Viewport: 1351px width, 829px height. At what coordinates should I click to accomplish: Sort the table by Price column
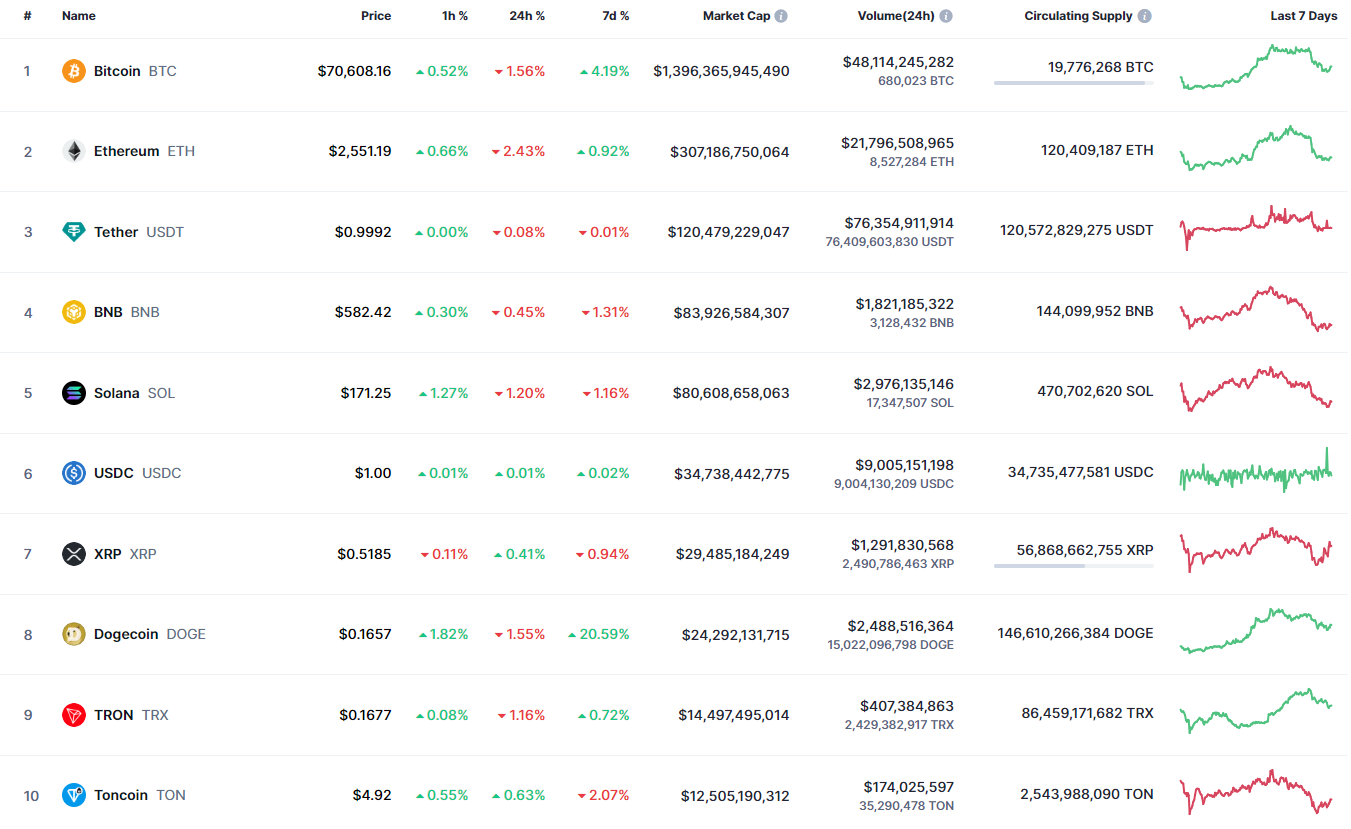click(x=376, y=16)
